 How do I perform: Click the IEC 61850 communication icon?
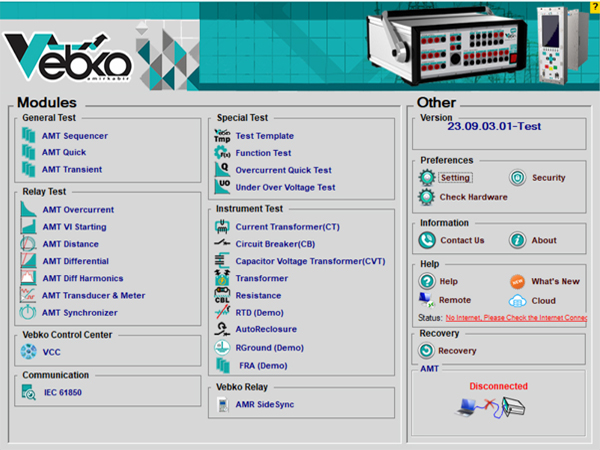29,392
